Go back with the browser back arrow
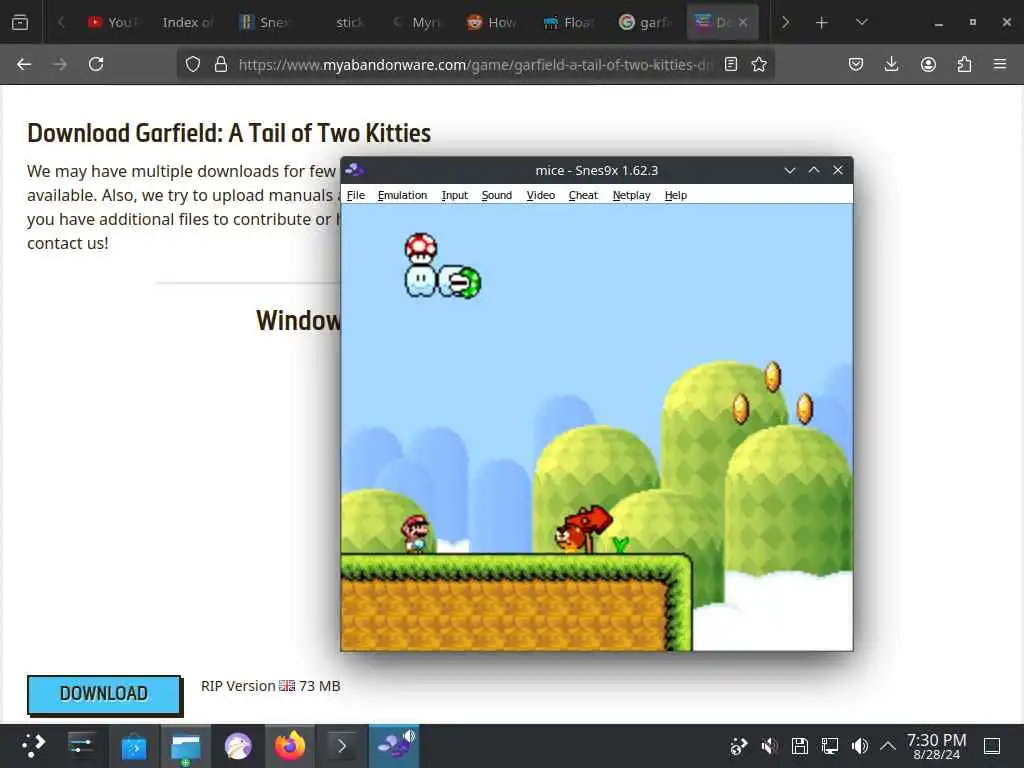Viewport: 1024px width, 768px height. [24, 64]
